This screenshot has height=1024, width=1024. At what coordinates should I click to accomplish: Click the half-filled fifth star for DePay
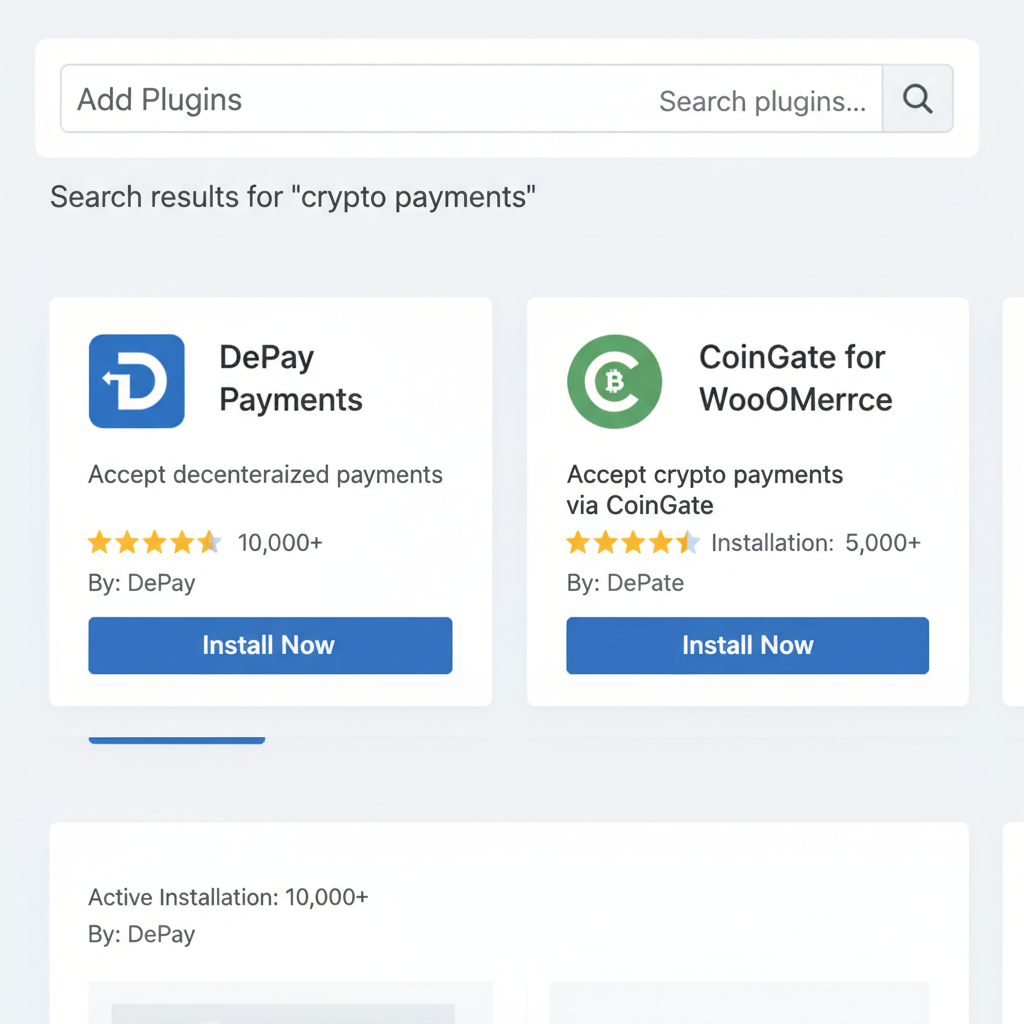click(x=210, y=542)
